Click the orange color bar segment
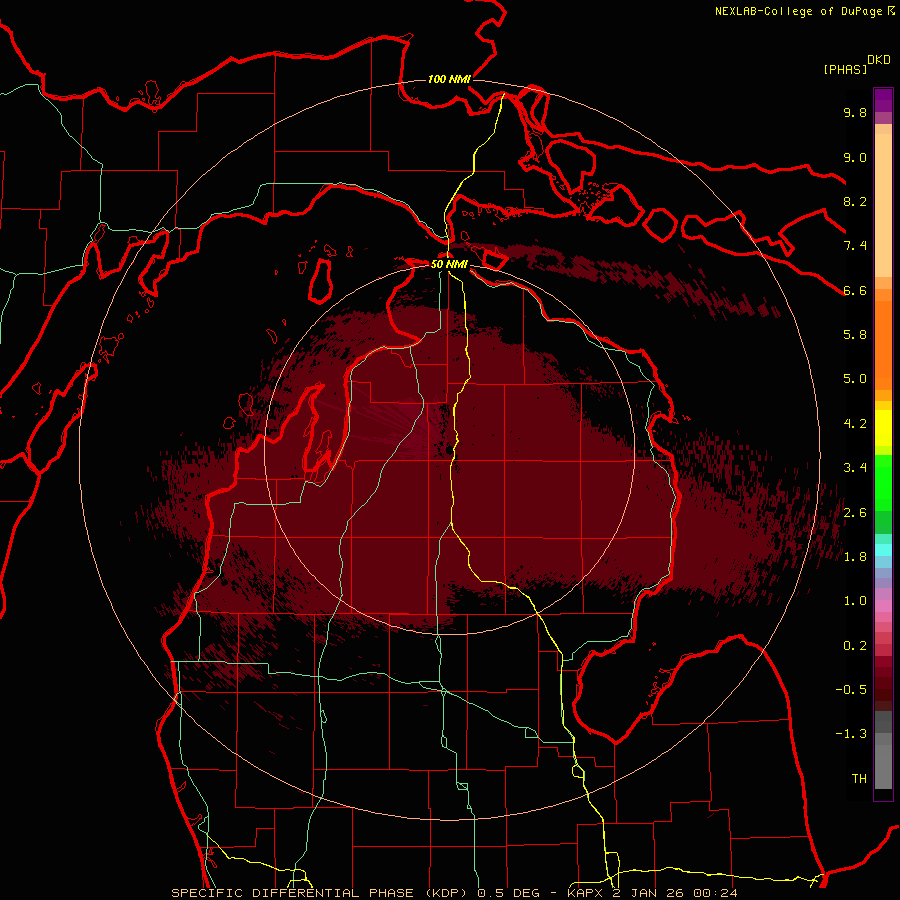Screen dimensions: 900x900 pyautogui.click(x=883, y=344)
